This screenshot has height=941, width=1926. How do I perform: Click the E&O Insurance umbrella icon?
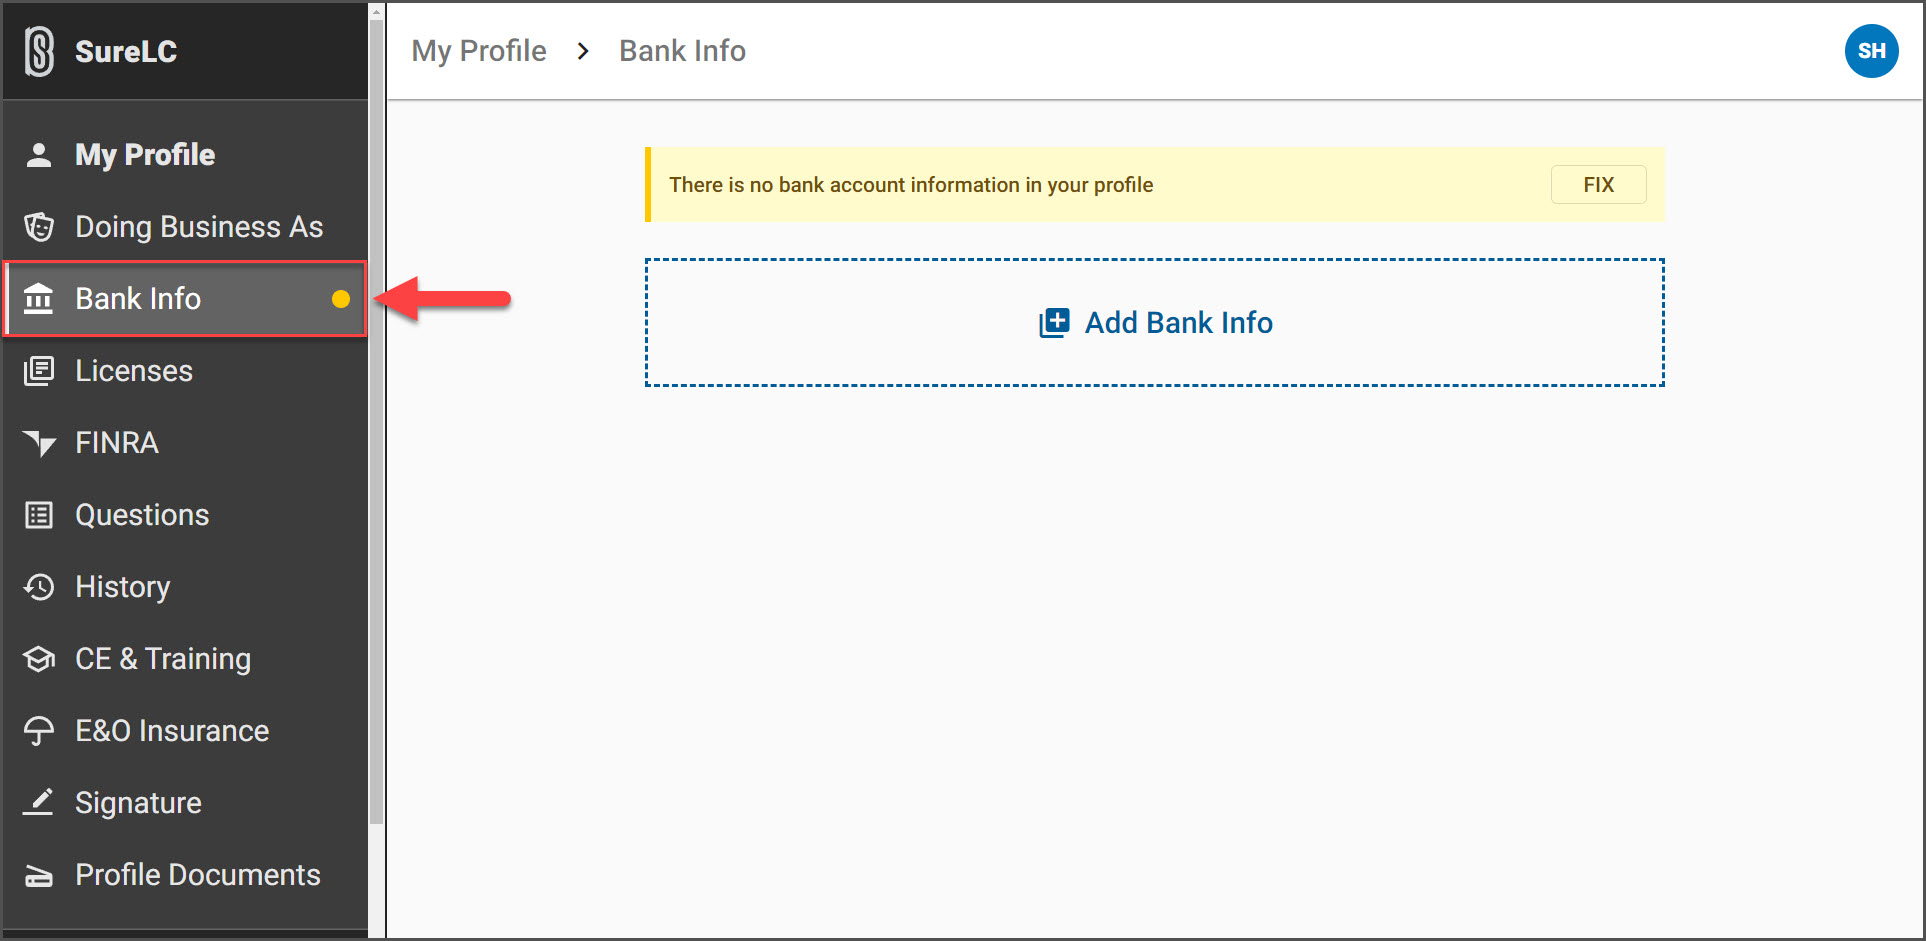[x=39, y=731]
